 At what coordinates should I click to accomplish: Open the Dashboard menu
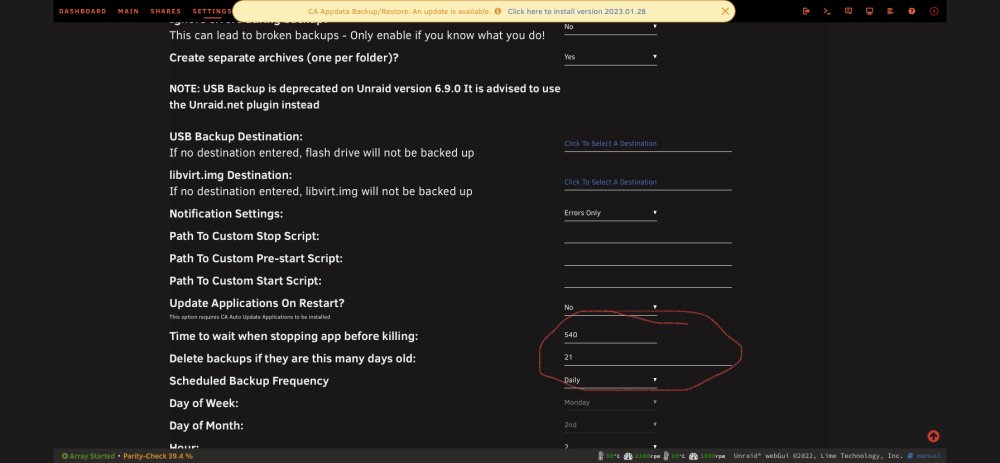(82, 11)
